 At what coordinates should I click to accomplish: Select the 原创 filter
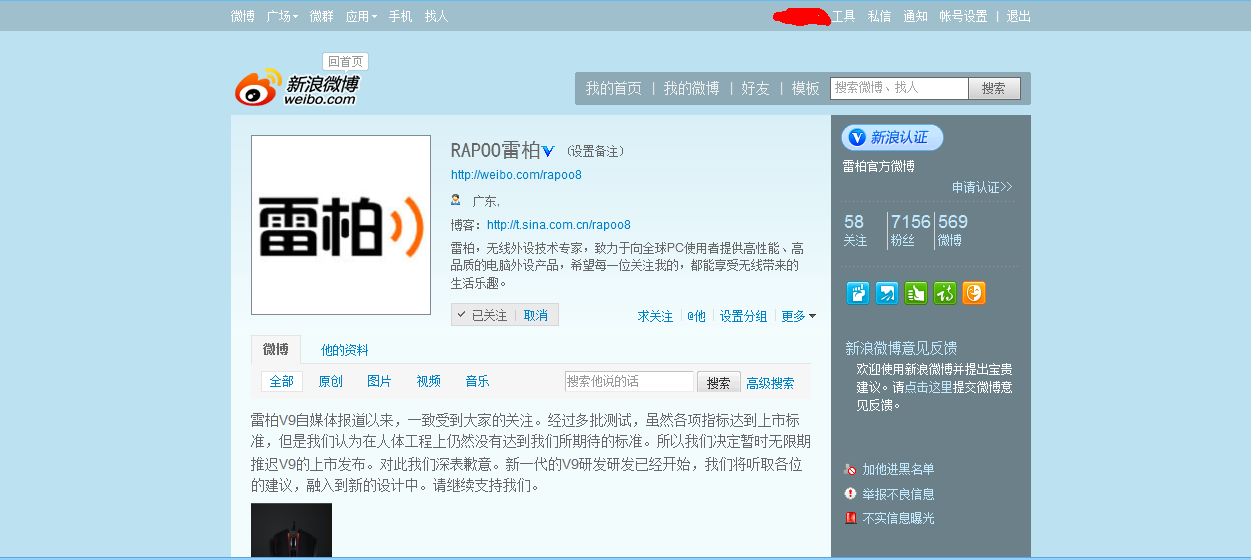tap(331, 381)
